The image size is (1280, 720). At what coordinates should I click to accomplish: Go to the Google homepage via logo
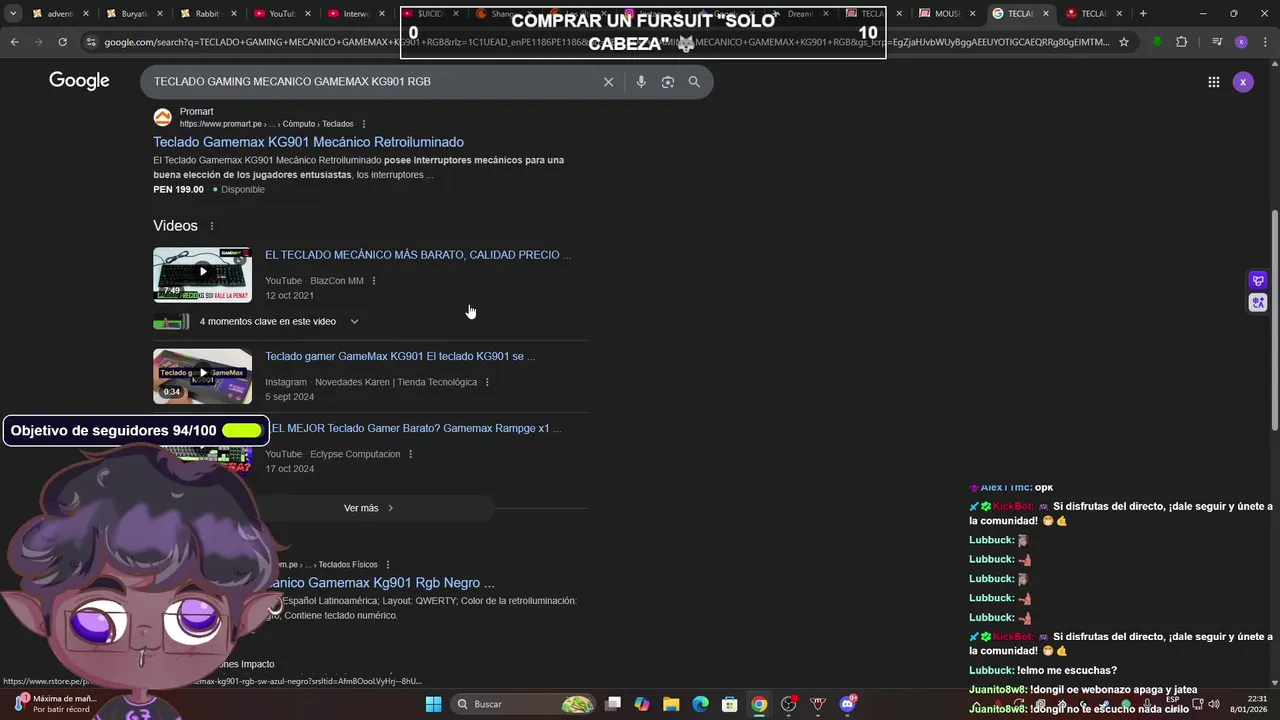click(x=79, y=81)
